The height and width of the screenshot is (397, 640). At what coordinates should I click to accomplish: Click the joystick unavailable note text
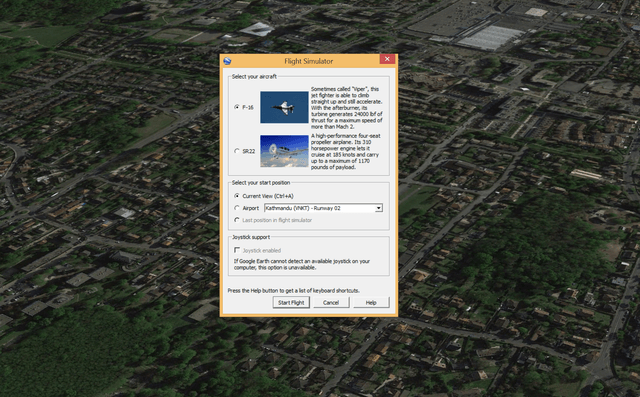(x=302, y=264)
